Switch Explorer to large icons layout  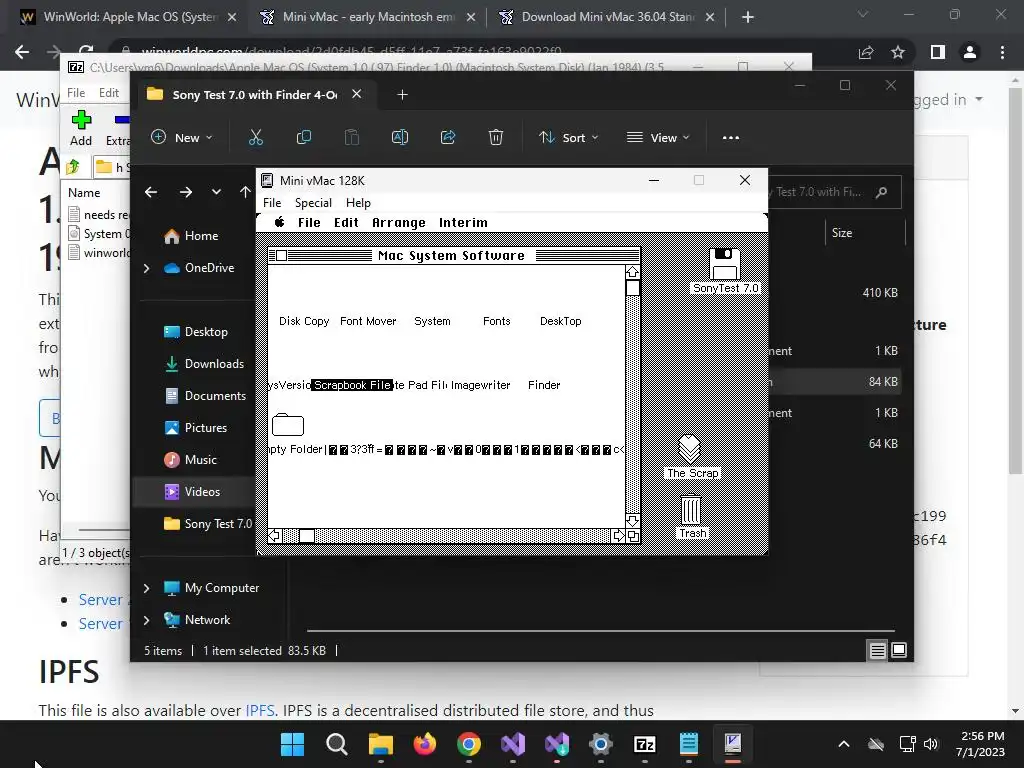pyautogui.click(x=899, y=650)
